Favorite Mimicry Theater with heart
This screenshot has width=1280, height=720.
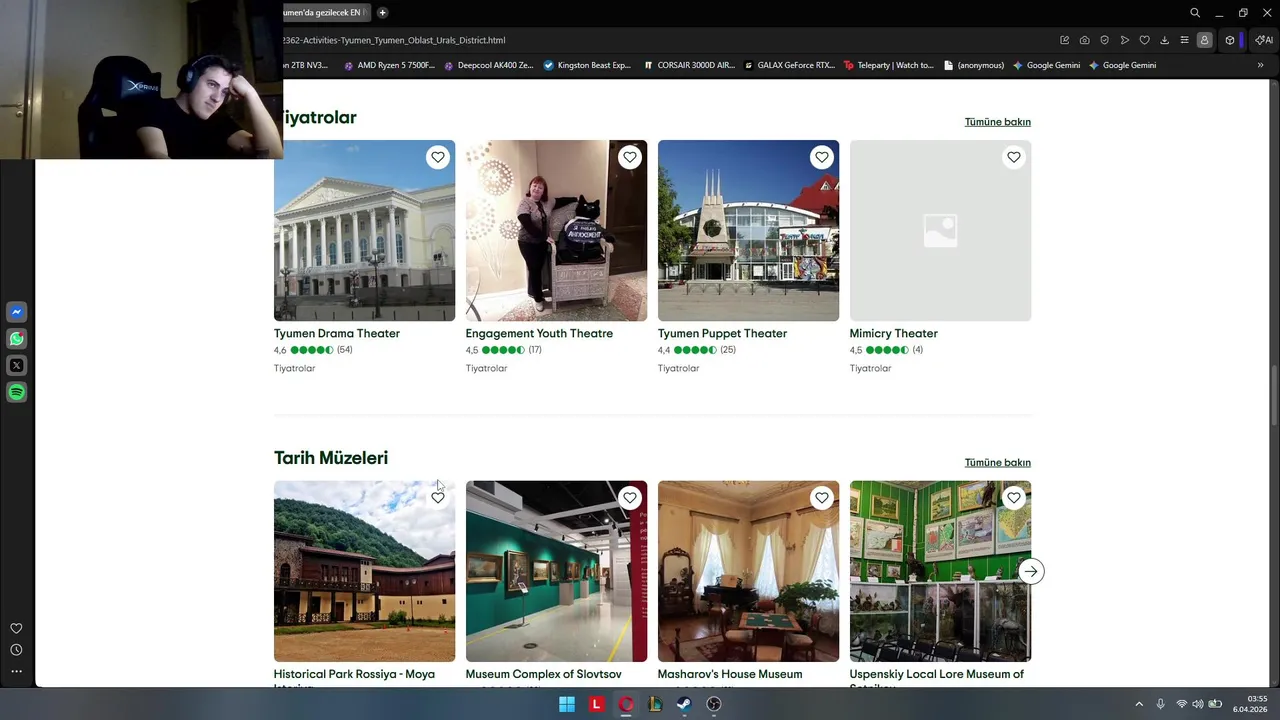(x=1014, y=157)
